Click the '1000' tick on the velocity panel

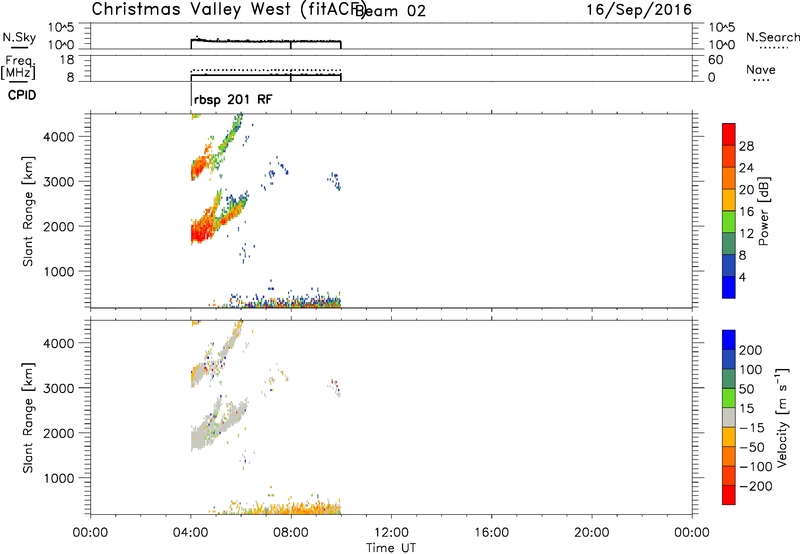(x=58, y=478)
